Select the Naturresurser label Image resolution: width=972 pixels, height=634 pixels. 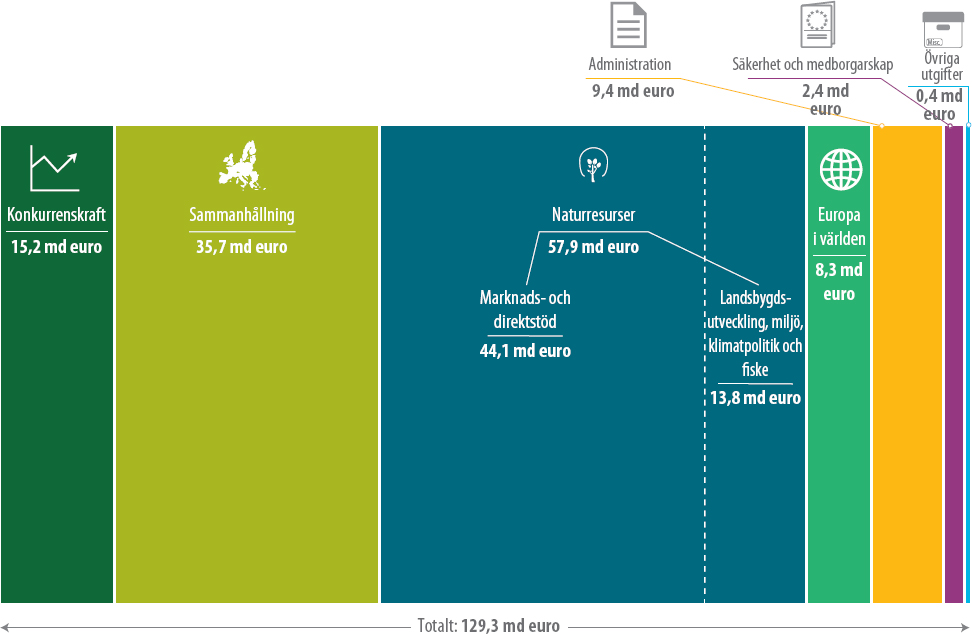pos(593,215)
